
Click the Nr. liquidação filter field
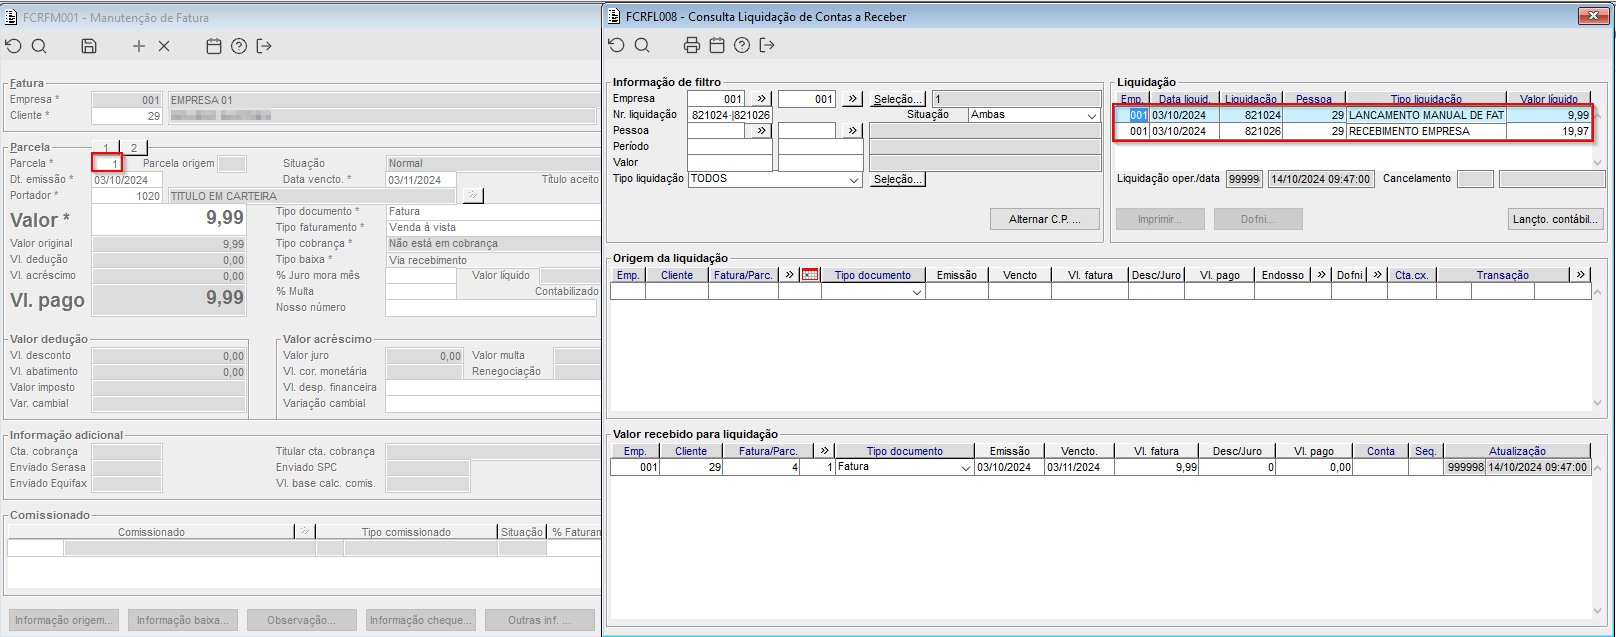[x=730, y=115]
